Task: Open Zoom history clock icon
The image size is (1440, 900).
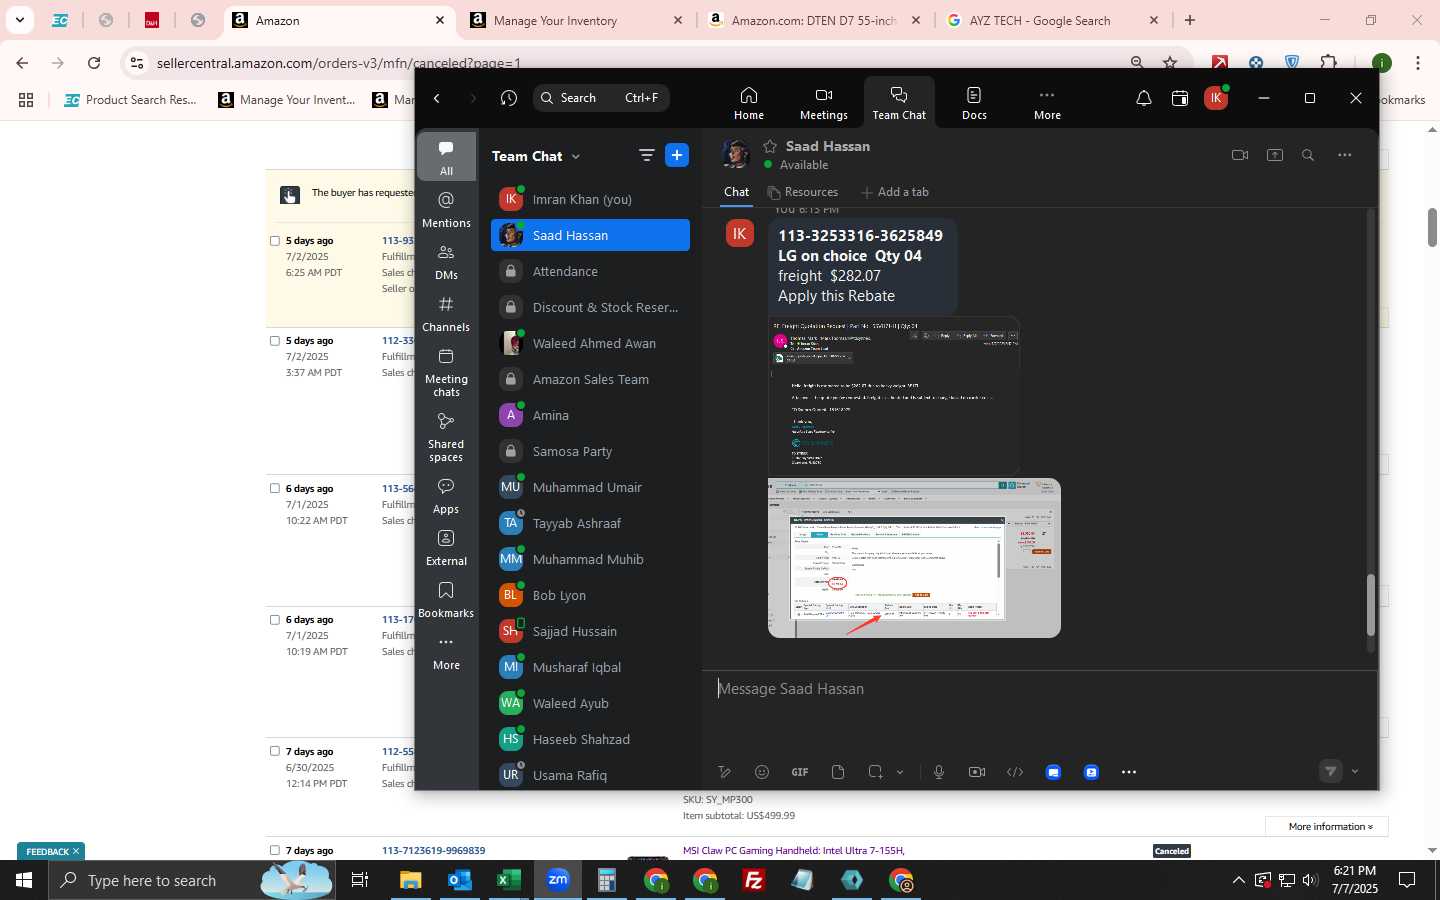Action: [x=509, y=98]
